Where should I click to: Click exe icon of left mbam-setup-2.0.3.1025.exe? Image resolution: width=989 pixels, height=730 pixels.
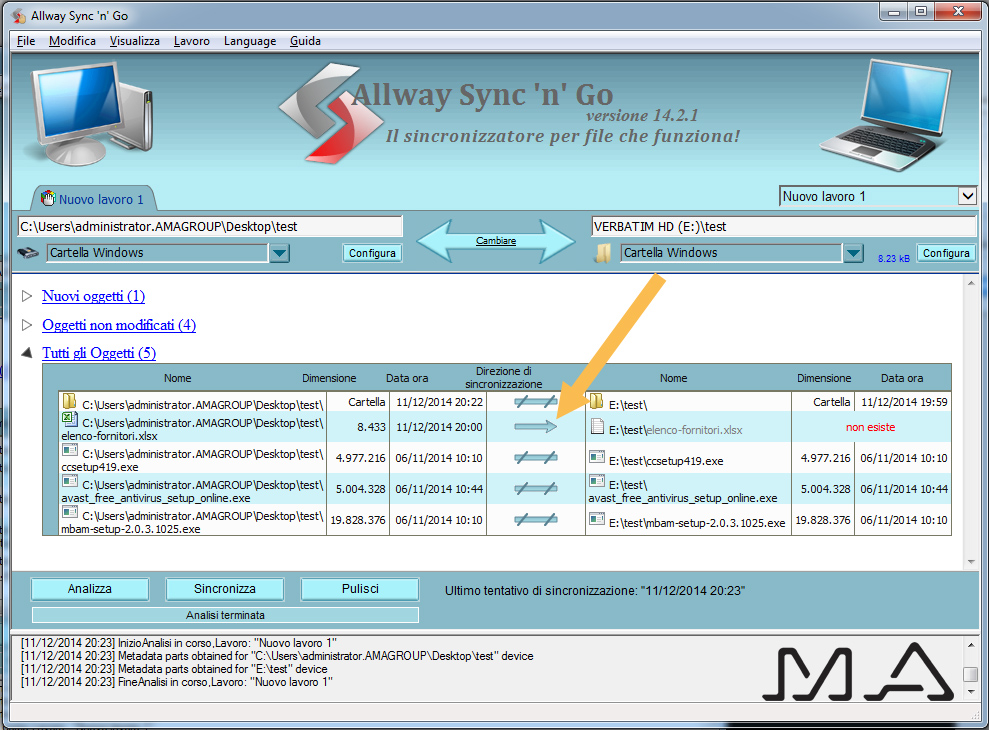[x=69, y=512]
